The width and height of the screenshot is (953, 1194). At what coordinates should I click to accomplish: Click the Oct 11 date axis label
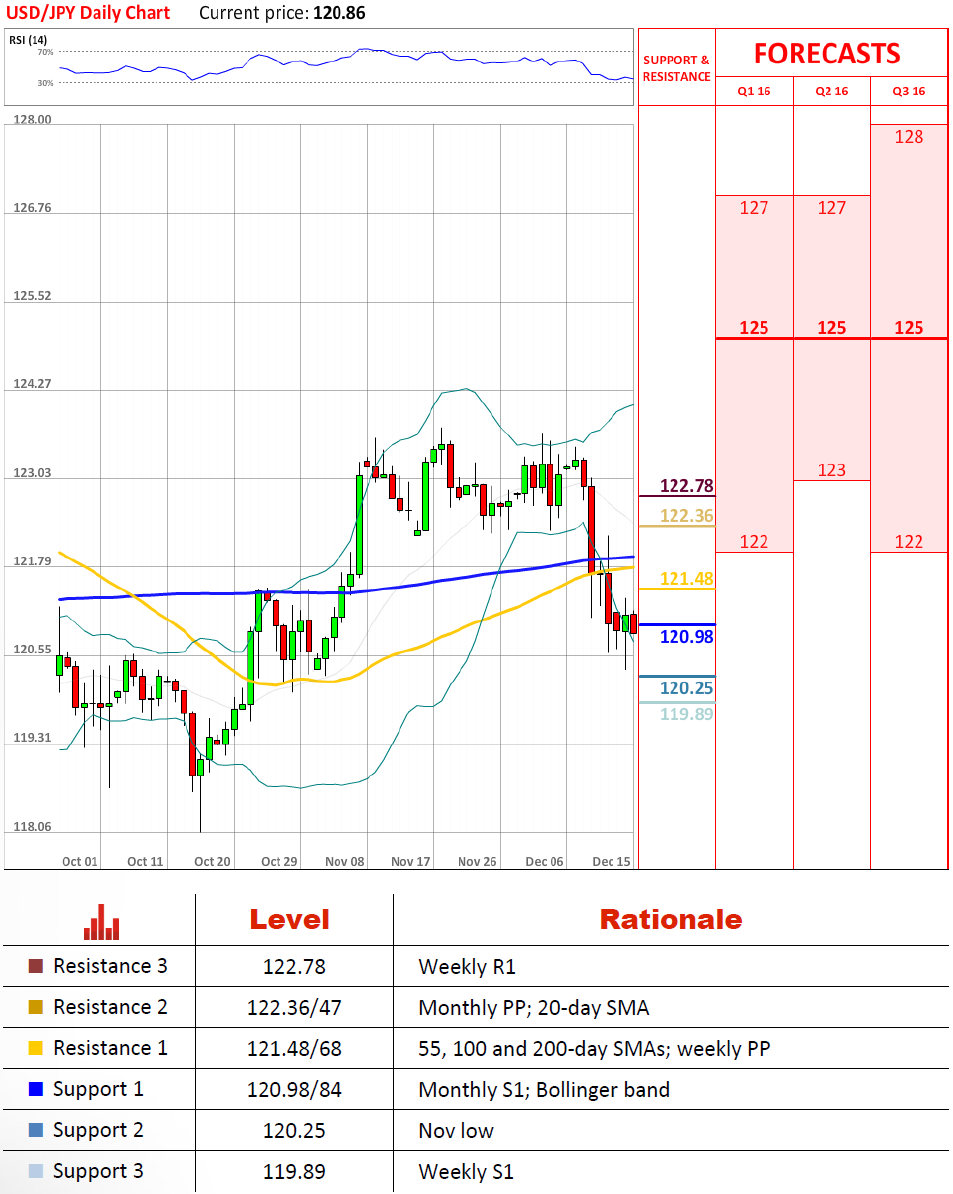145,861
